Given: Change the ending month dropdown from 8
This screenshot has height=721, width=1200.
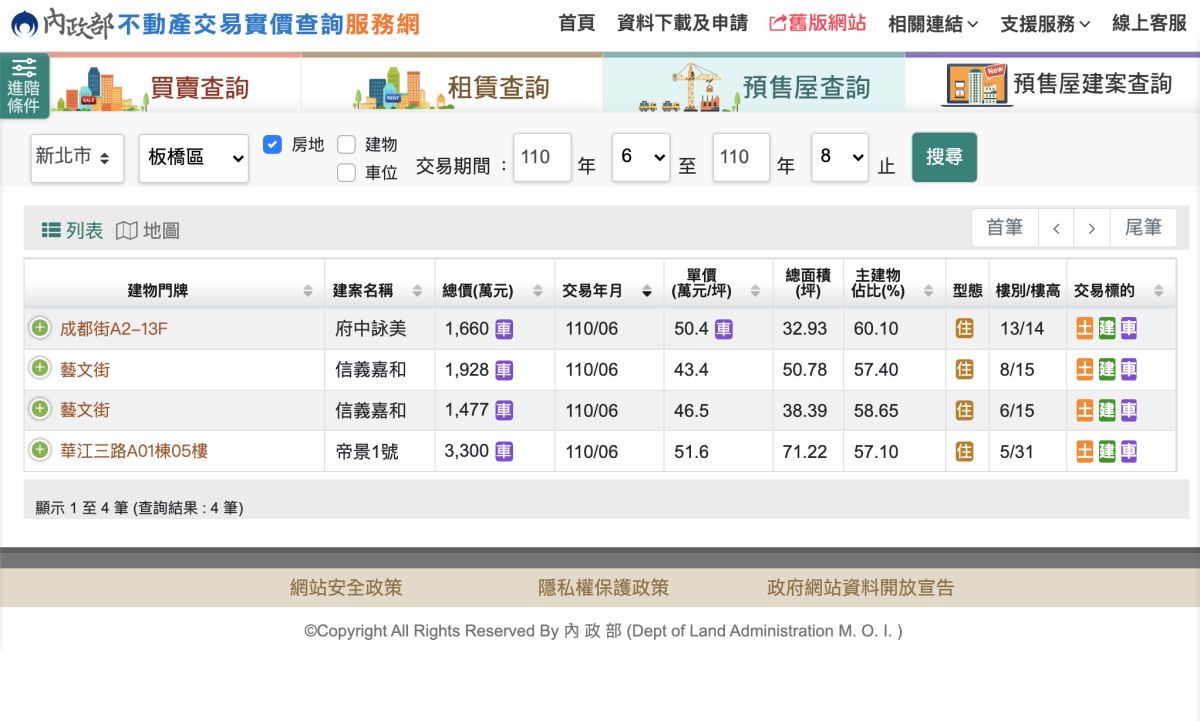Looking at the screenshot, I should click(840, 157).
